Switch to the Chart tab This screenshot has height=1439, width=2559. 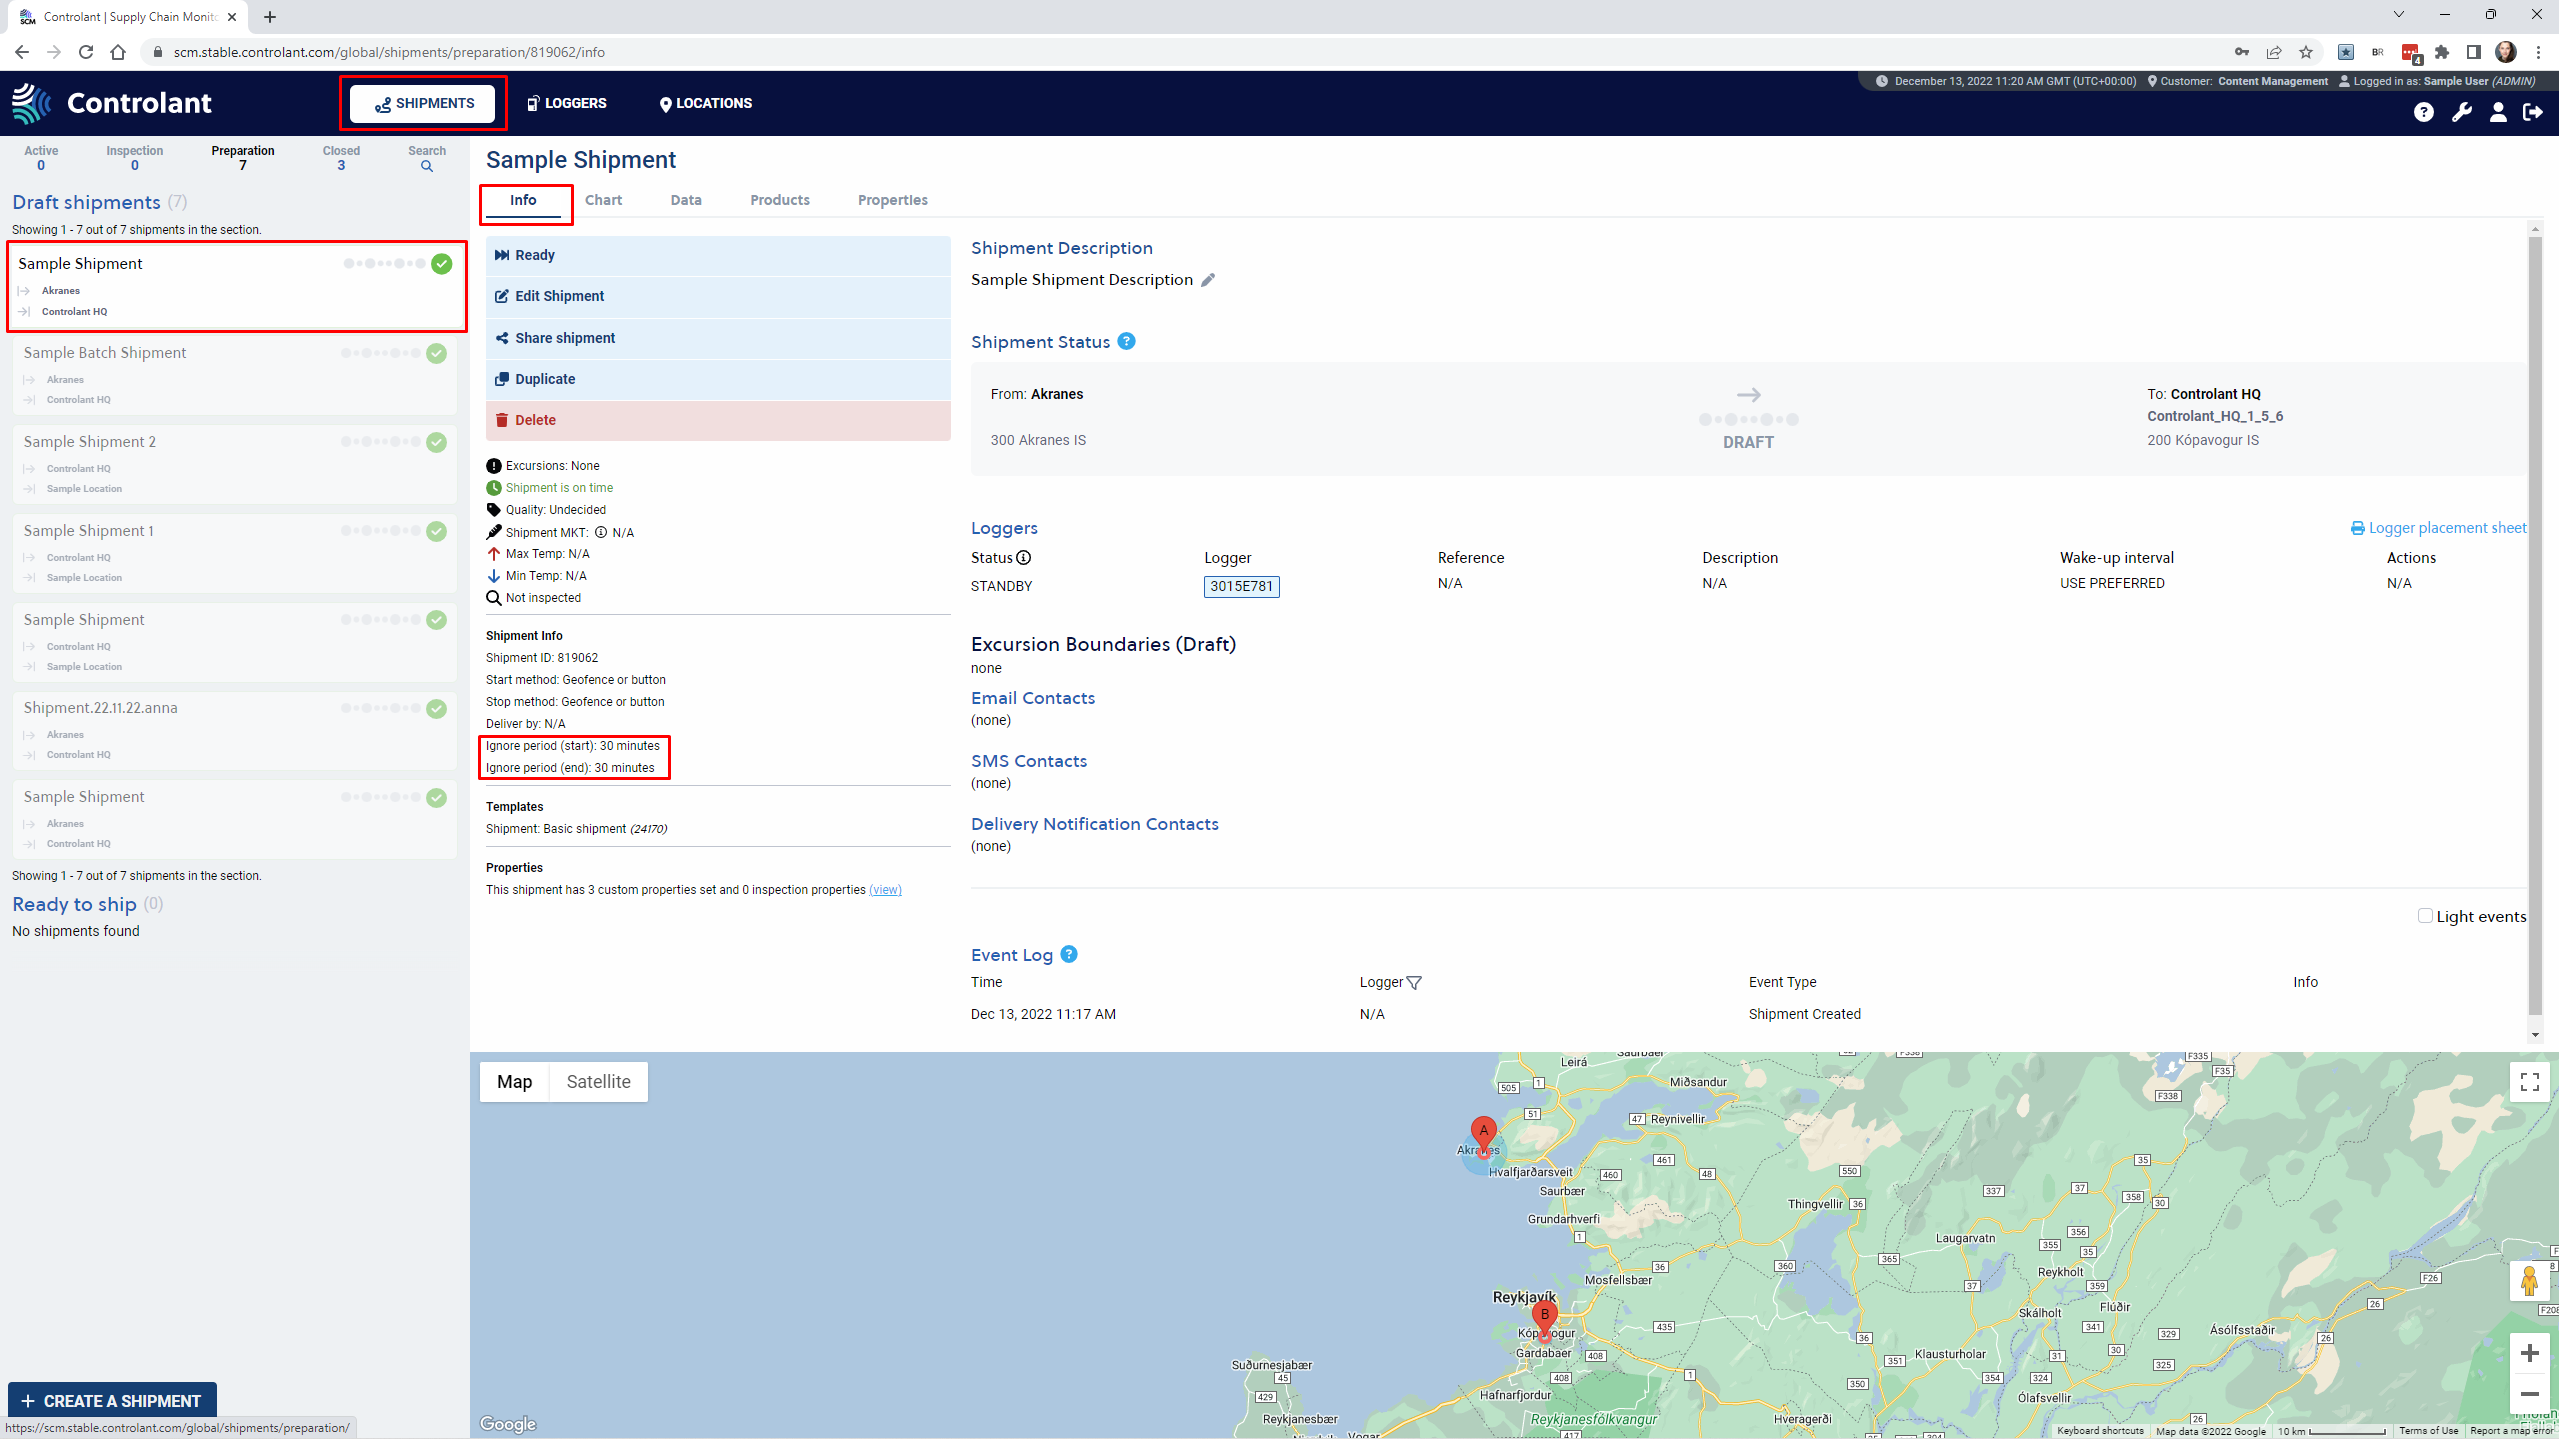coord(603,200)
